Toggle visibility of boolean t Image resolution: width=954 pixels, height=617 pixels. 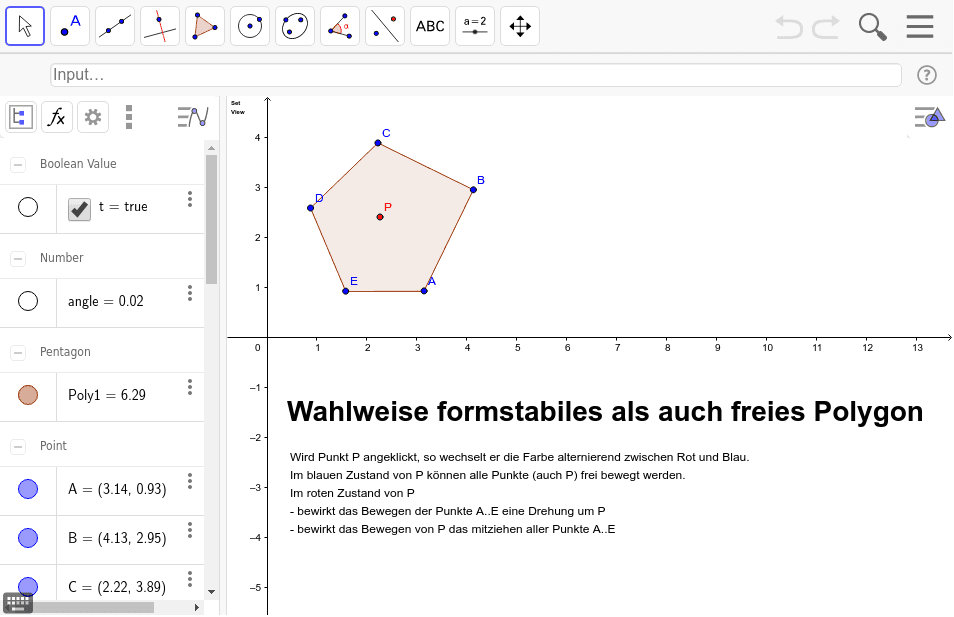point(28,207)
